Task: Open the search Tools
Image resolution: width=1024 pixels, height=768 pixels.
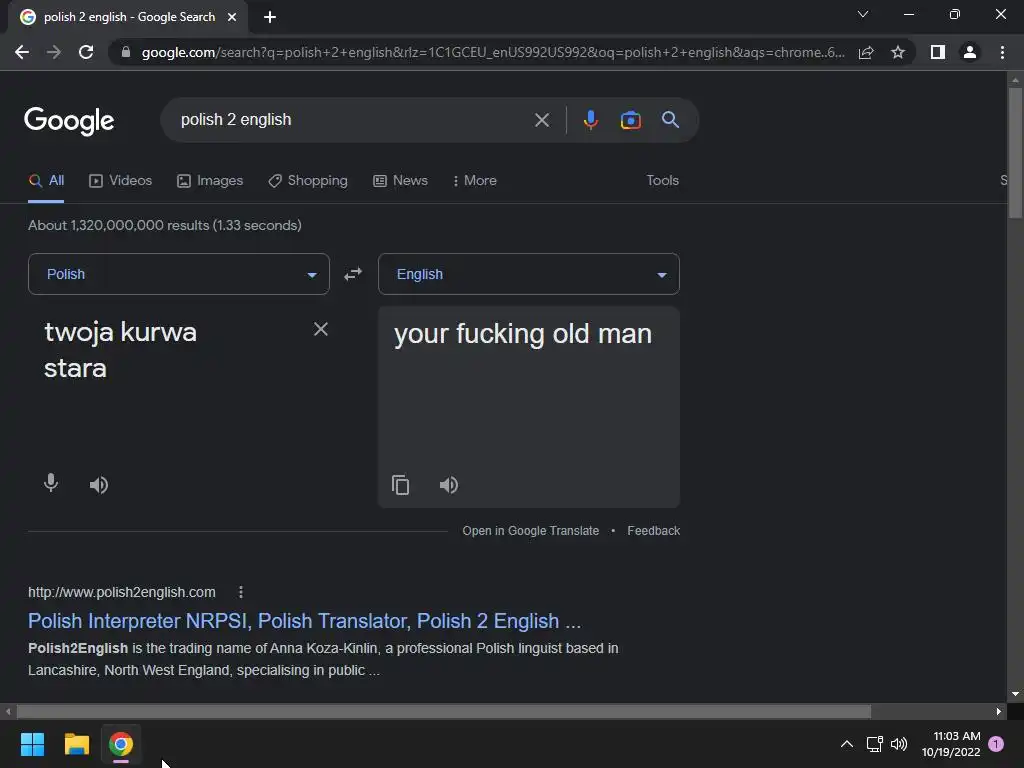Action: (x=662, y=181)
